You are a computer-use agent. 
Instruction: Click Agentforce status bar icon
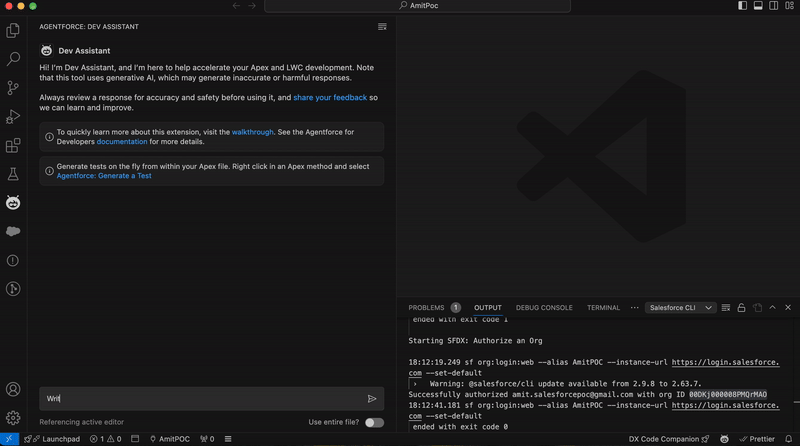724,439
